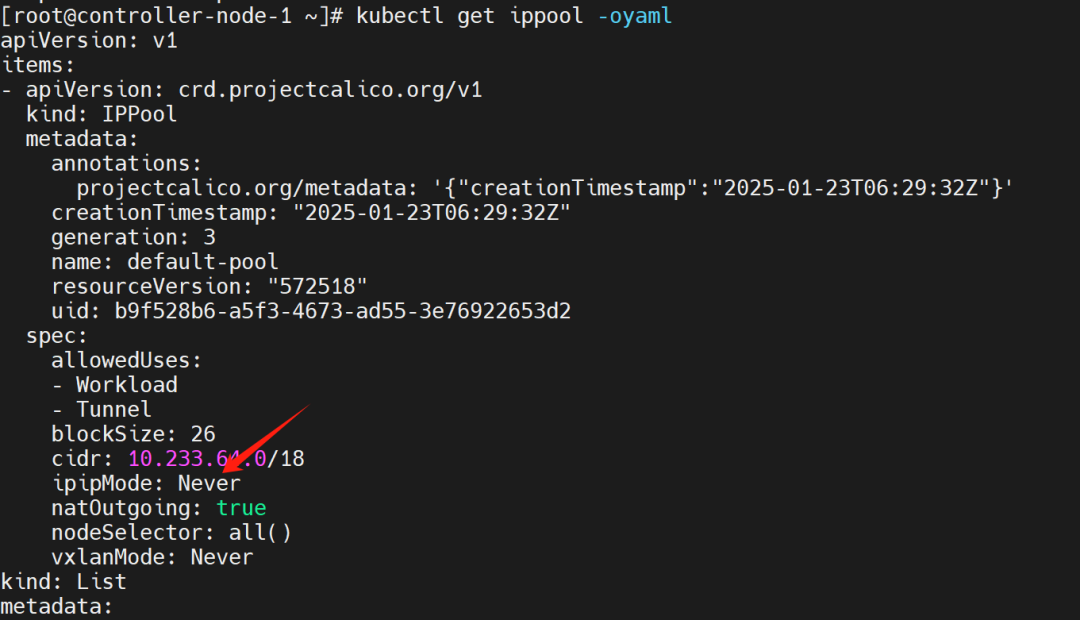
Task: Click the Tunnel entry under allowedUses
Action: (x=114, y=410)
